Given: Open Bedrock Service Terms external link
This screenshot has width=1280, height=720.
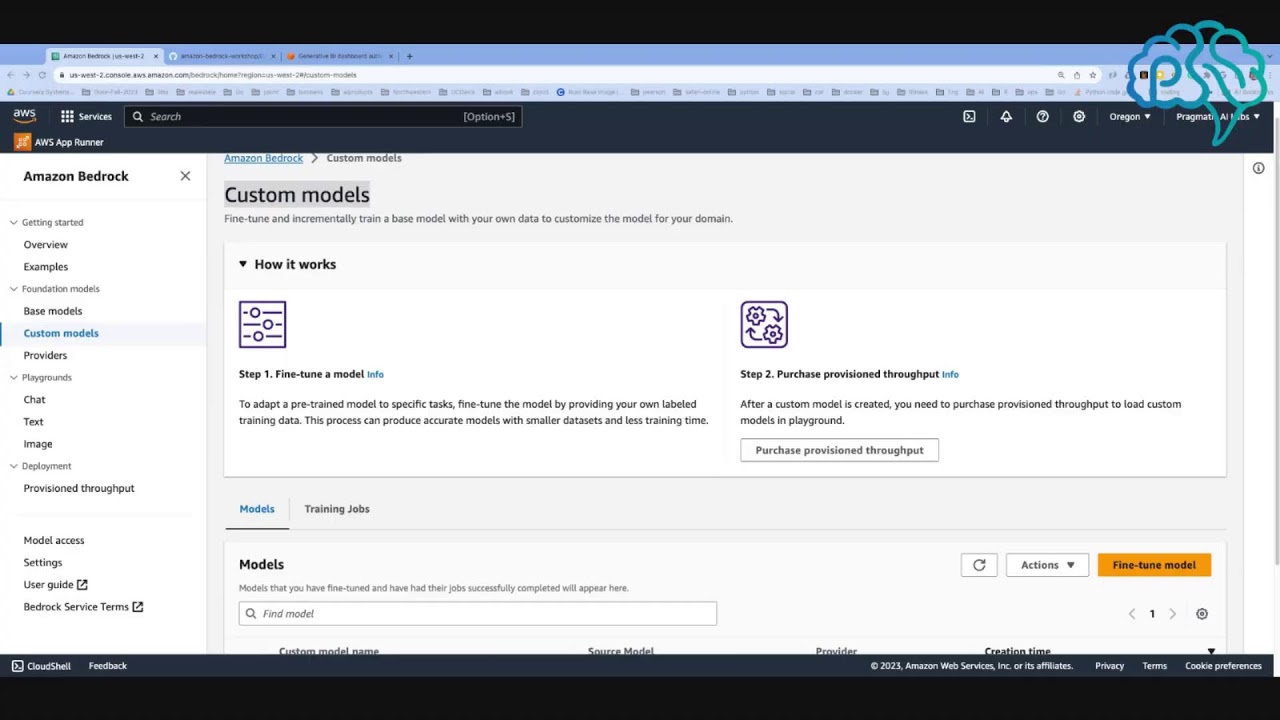Looking at the screenshot, I should click(84, 607).
